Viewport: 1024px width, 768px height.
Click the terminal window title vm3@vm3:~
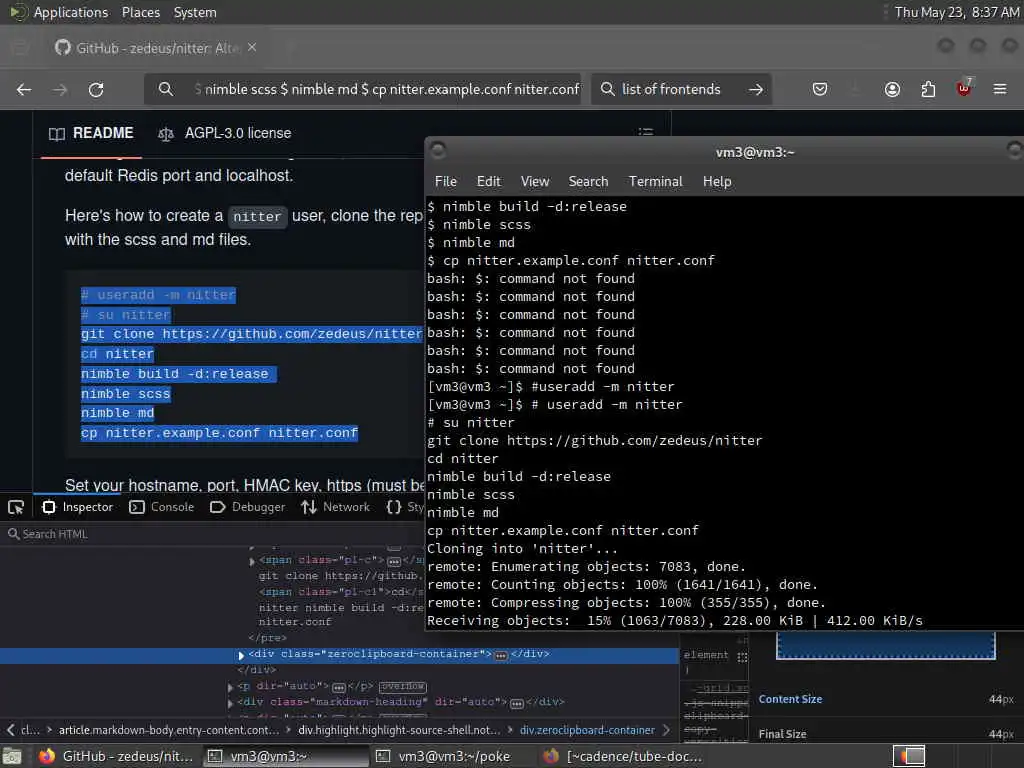[x=755, y=152]
